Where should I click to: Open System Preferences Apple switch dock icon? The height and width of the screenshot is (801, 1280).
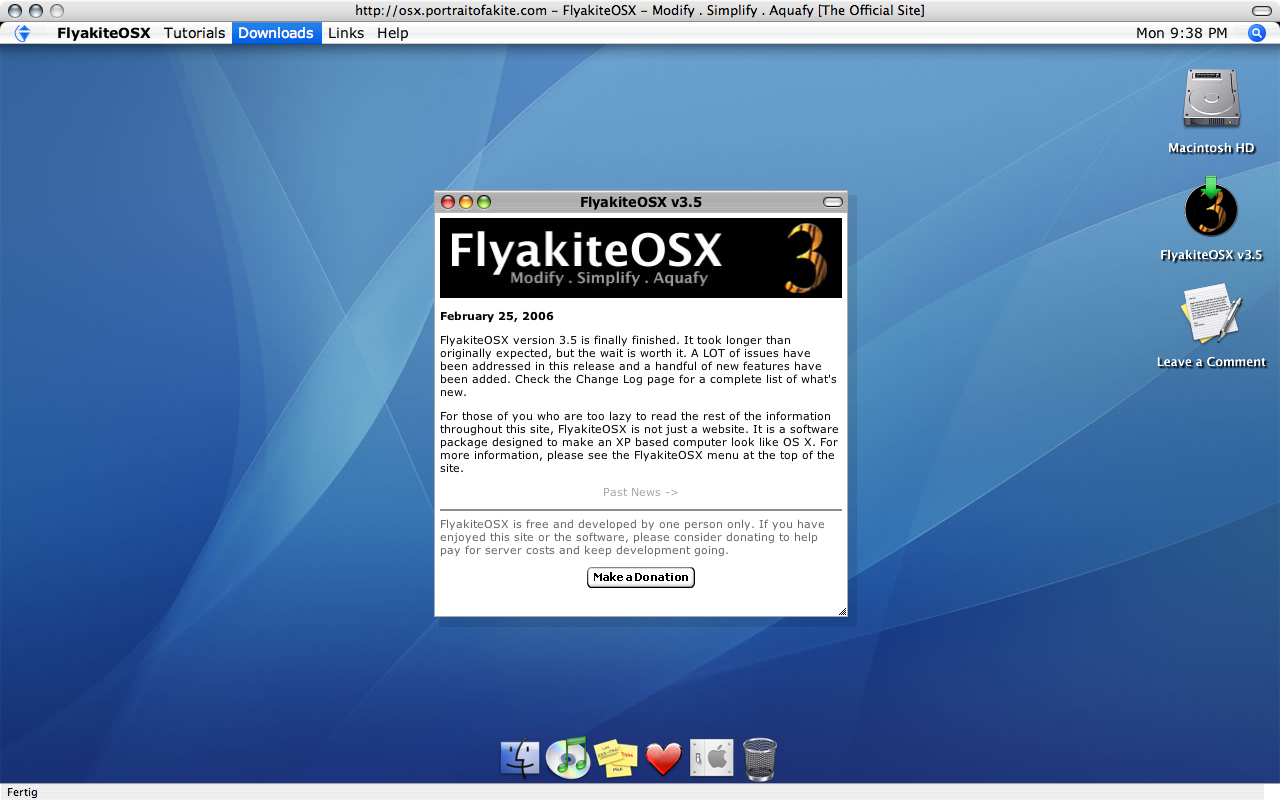tap(712, 759)
